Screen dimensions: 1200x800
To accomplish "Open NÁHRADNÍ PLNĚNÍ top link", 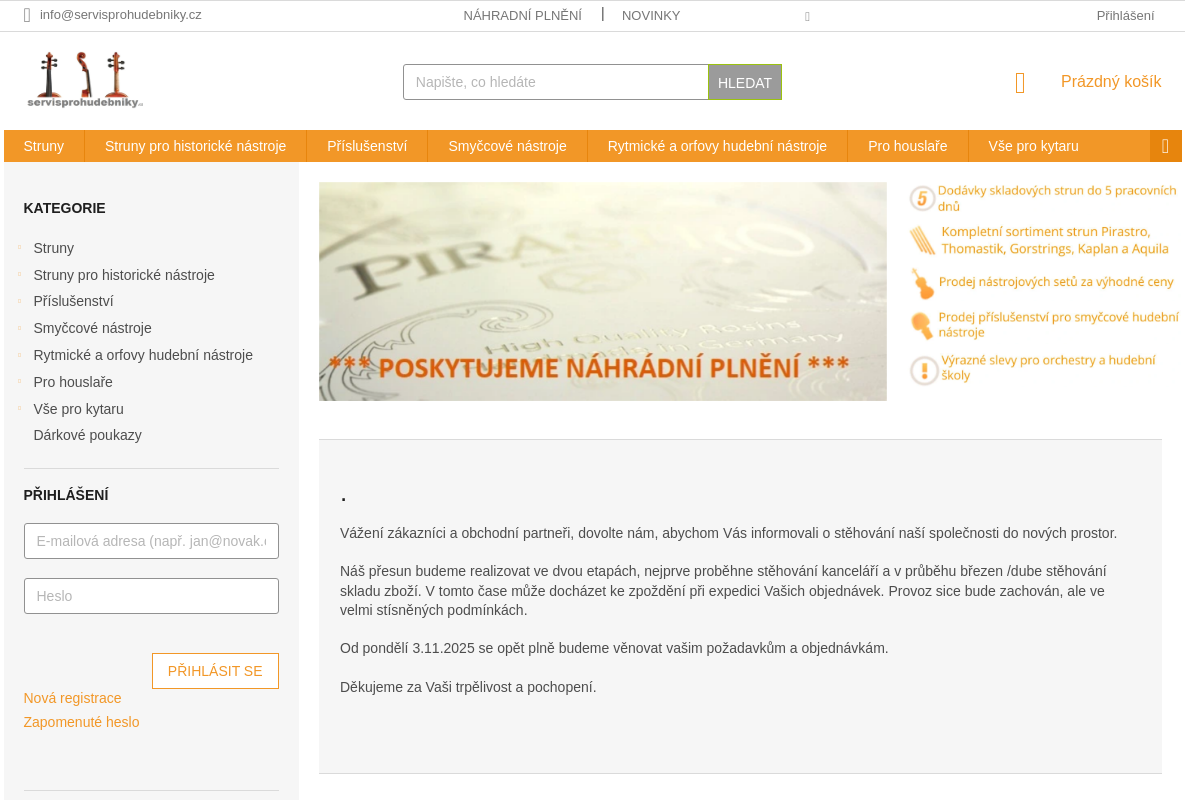I will [522, 16].
